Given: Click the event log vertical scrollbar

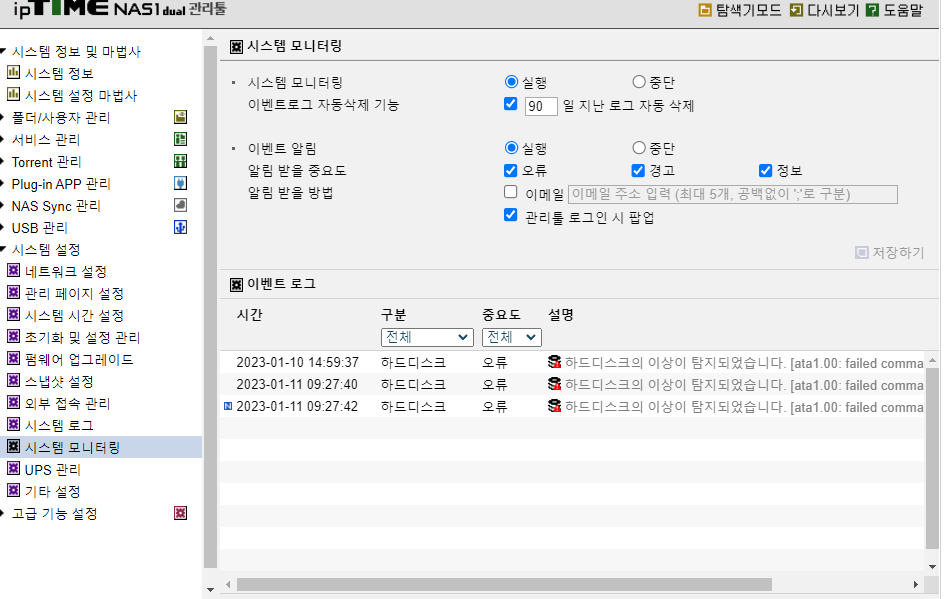Looking at the screenshot, I should 932,457.
